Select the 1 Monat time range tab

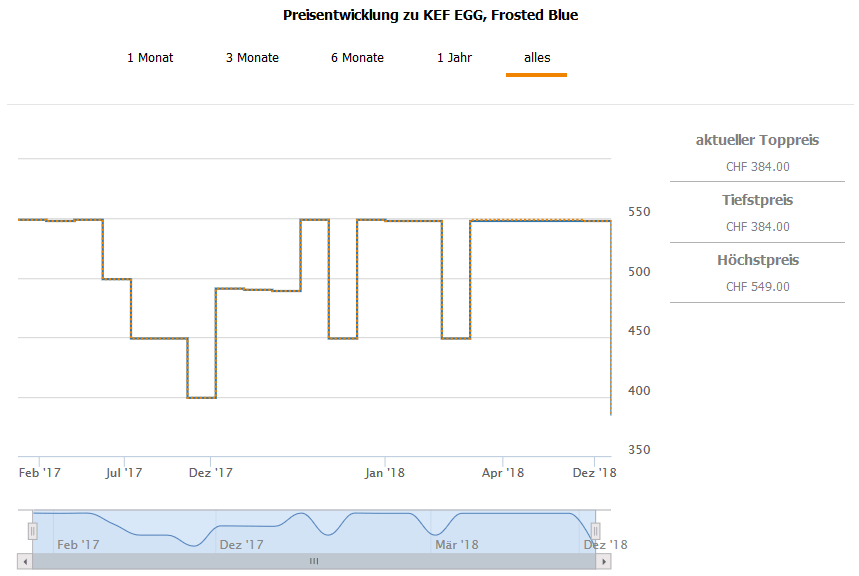click(x=150, y=58)
